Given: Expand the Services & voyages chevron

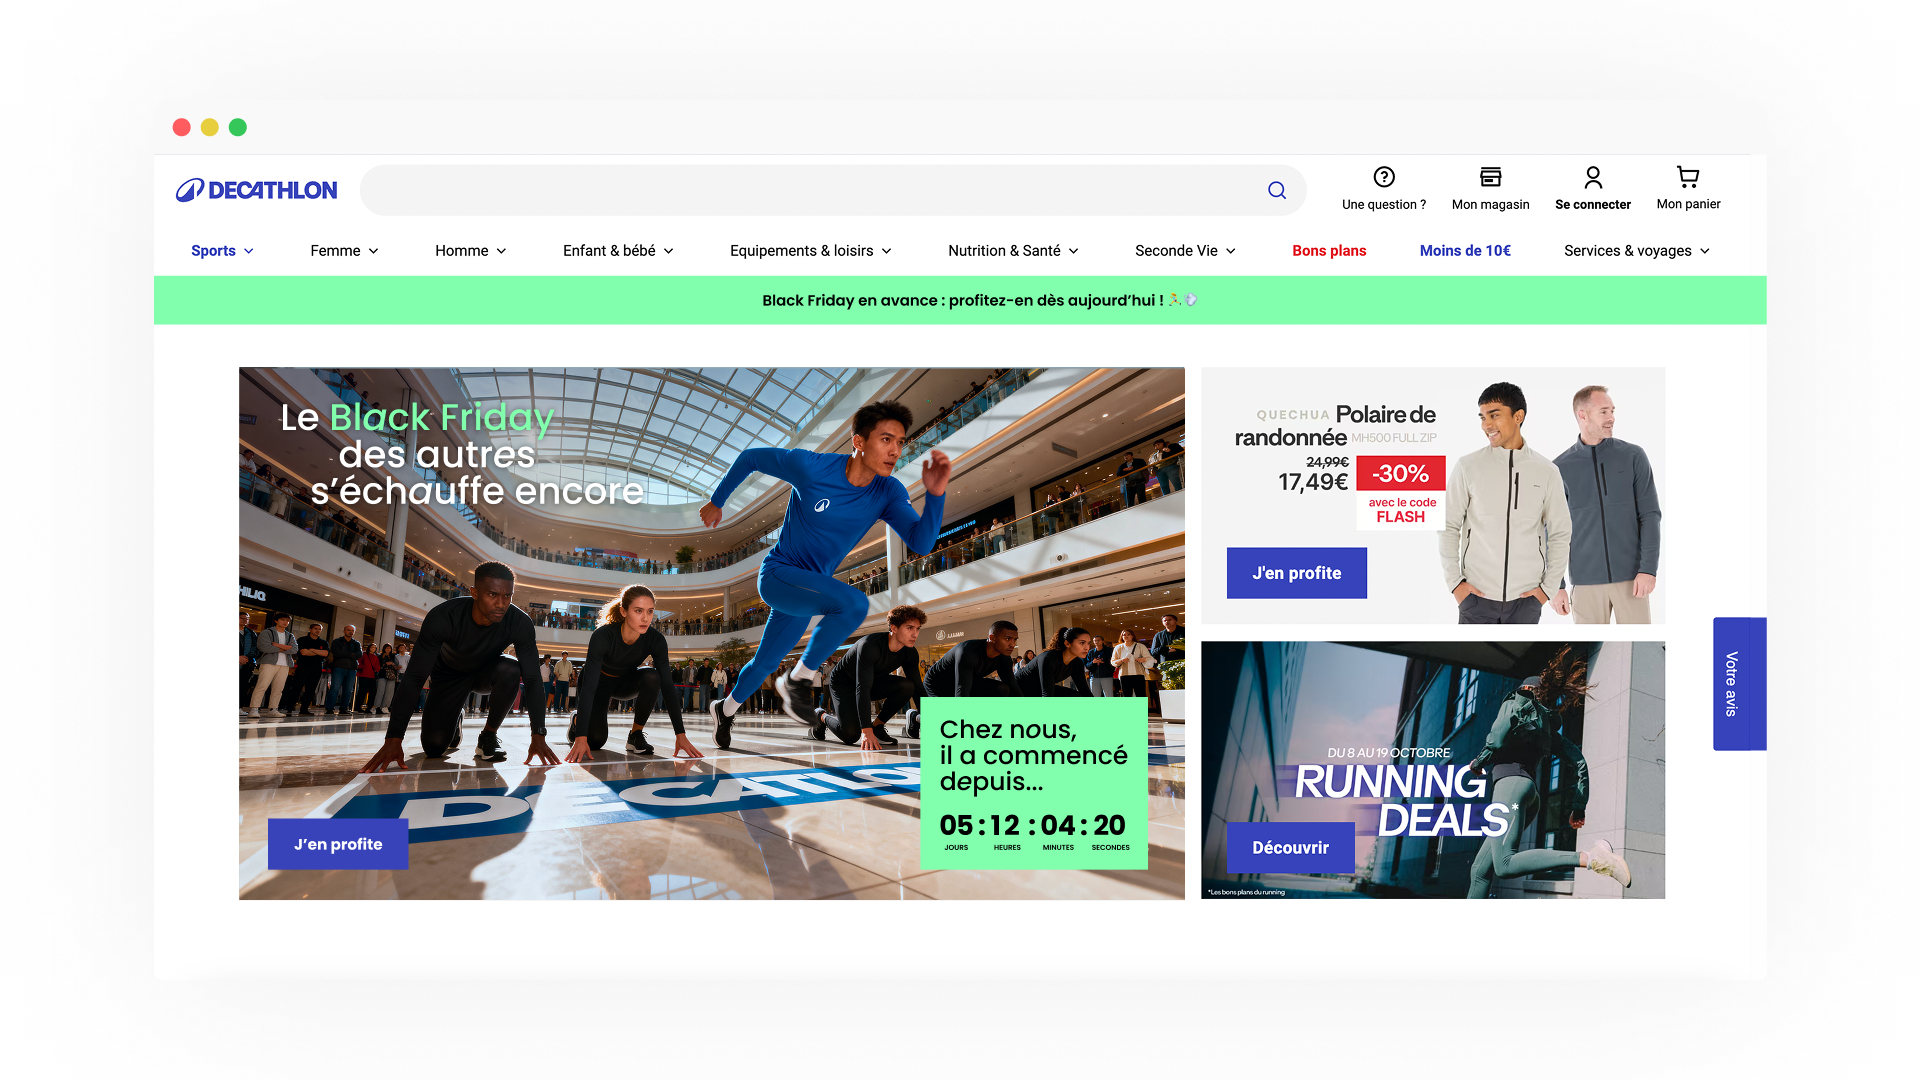Looking at the screenshot, I should 1705,251.
